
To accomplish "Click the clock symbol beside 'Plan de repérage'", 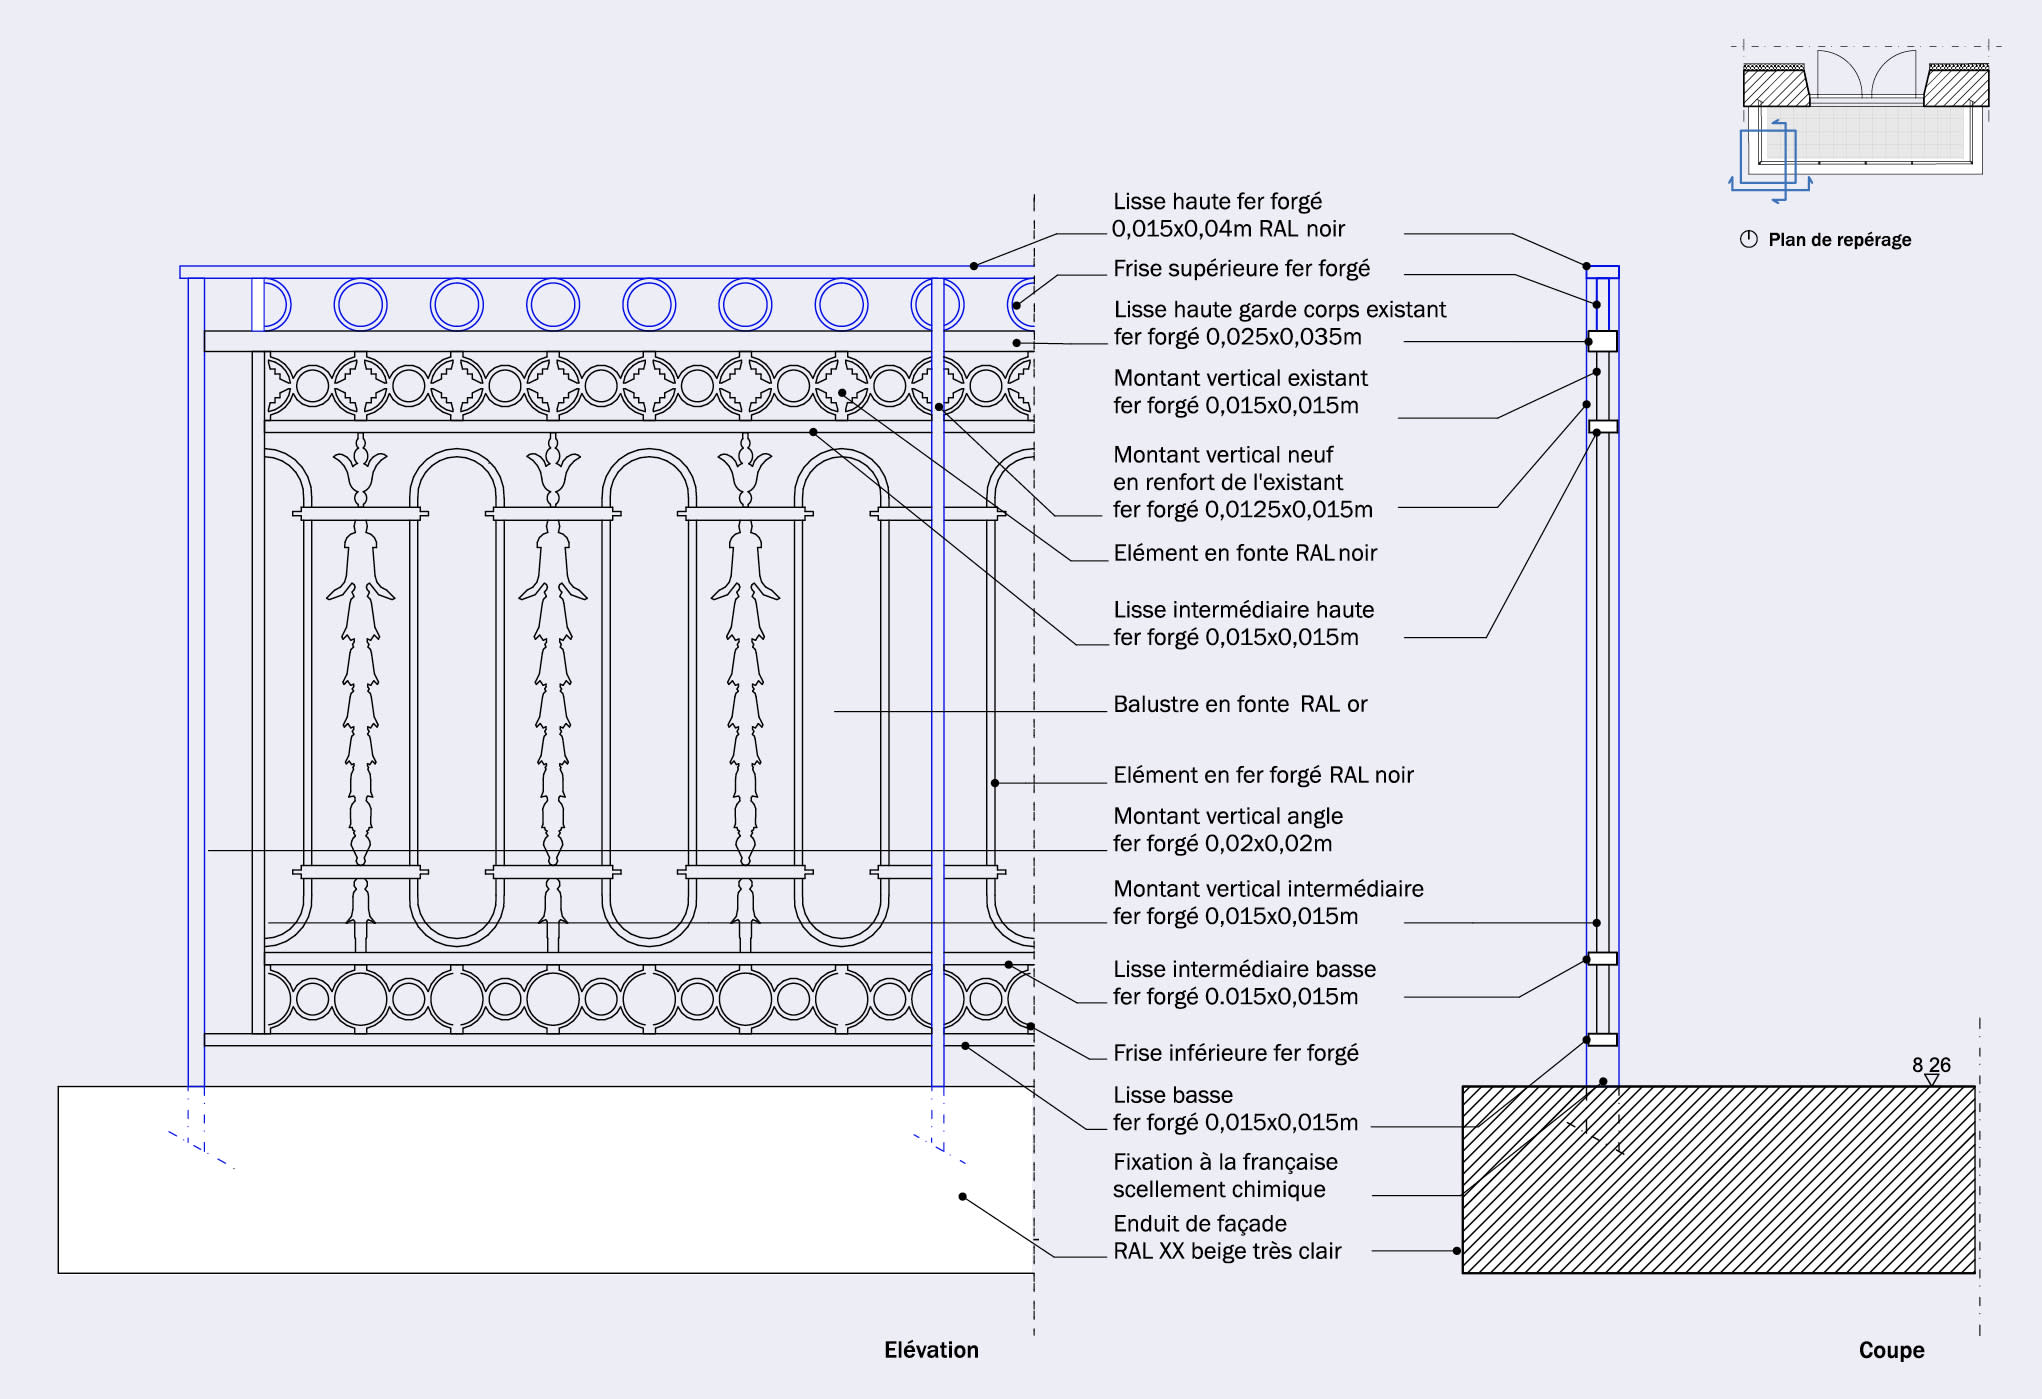I will pos(1748,239).
